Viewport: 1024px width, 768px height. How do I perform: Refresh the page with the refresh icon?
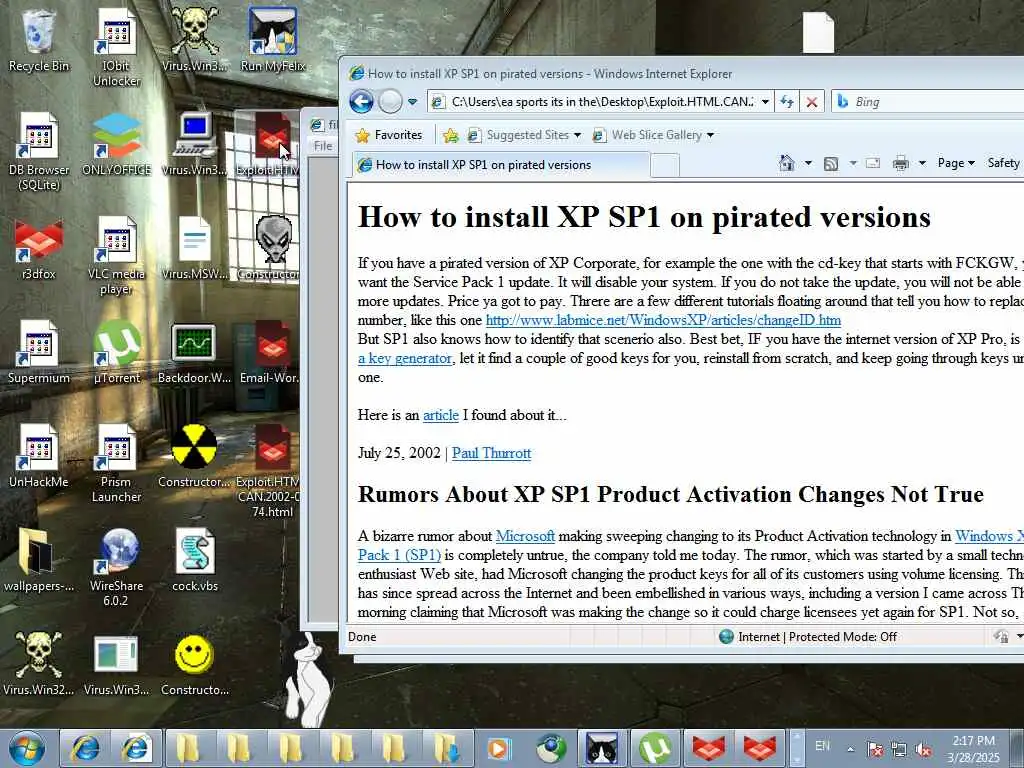(787, 102)
